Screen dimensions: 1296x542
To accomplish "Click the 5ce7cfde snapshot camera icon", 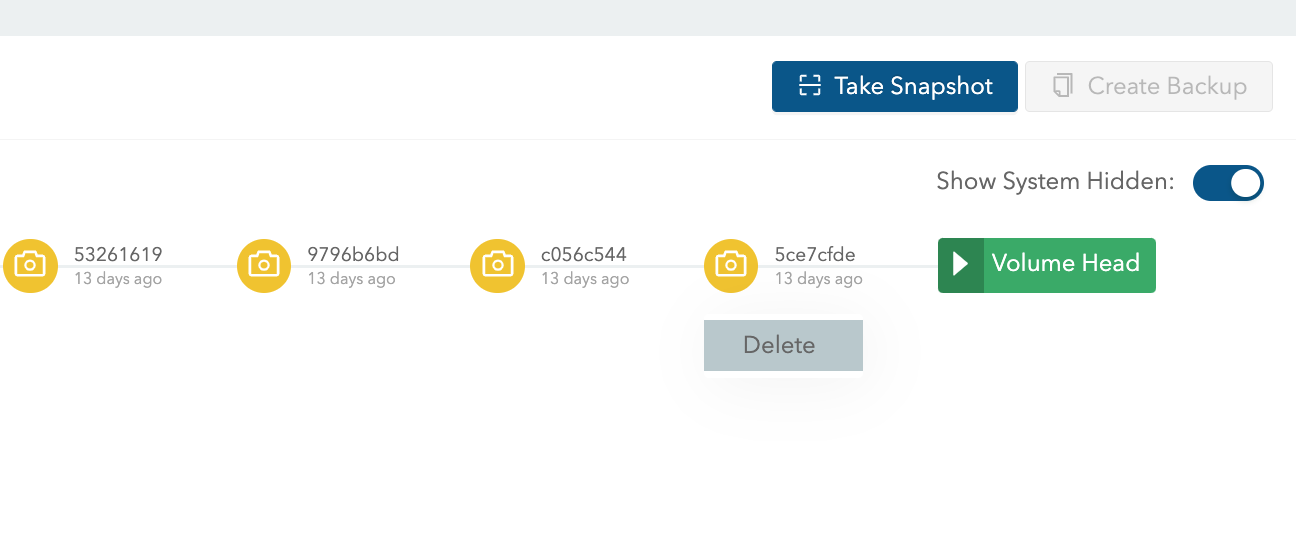I will pos(731,265).
